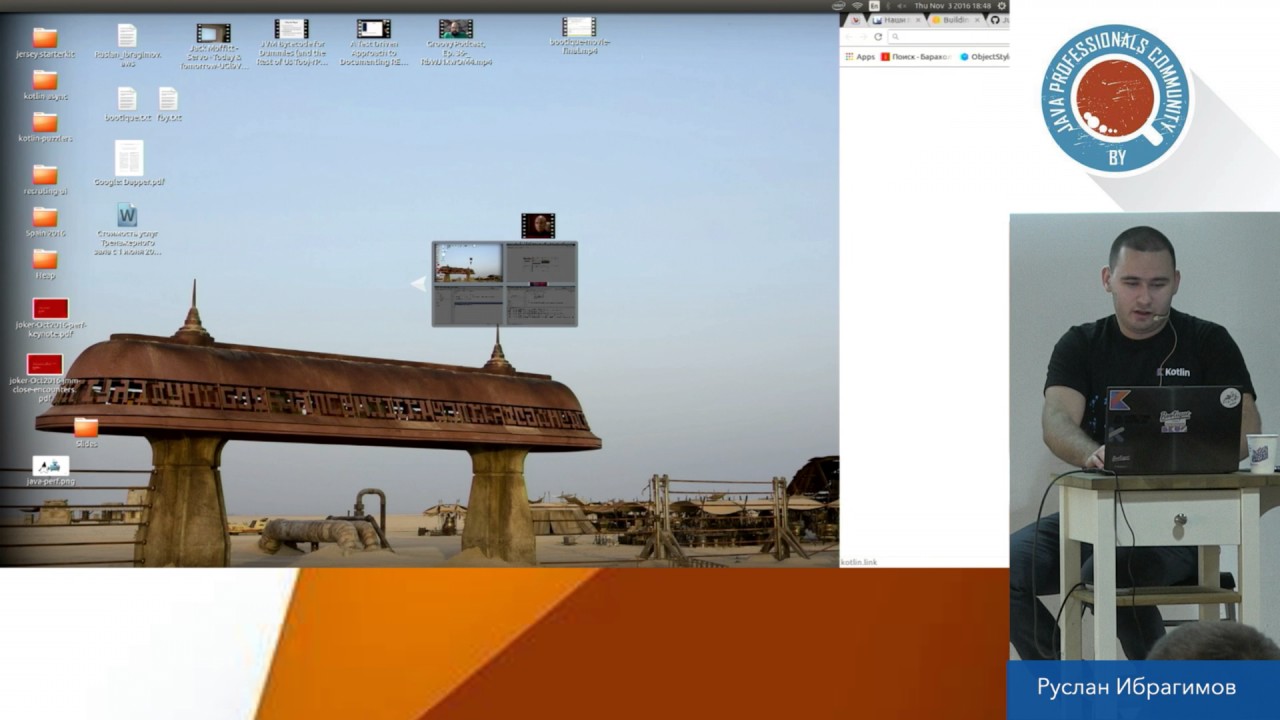
Task: Open the sound volume indicator in top panel
Action: pyautogui.click(x=902, y=6)
